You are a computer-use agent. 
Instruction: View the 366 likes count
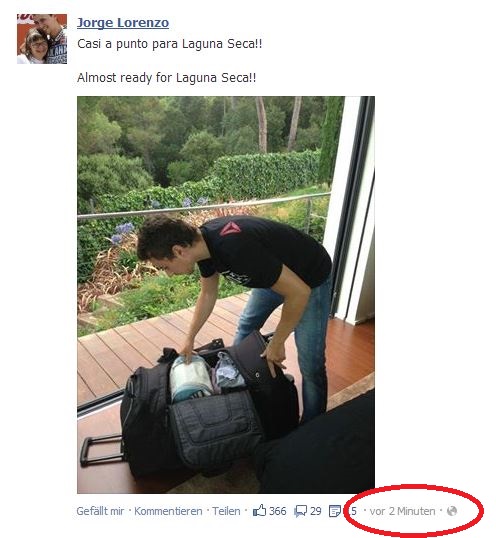(277, 511)
